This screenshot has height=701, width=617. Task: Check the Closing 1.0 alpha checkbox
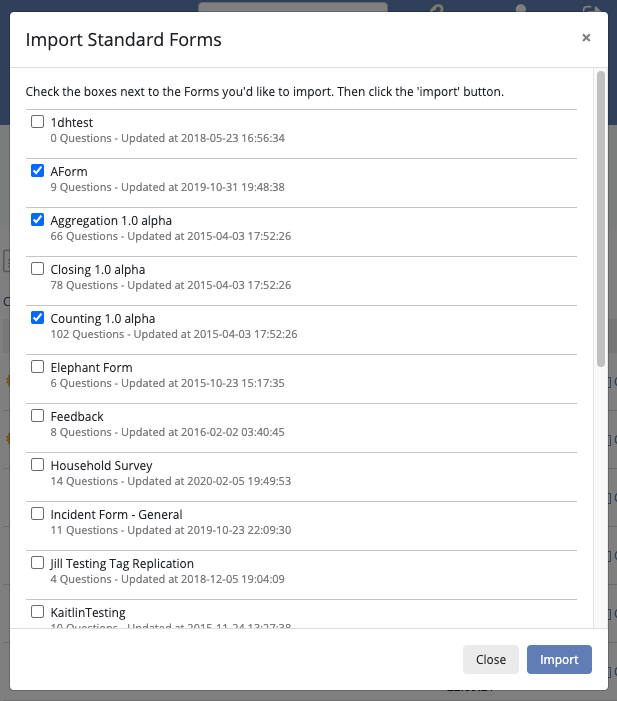pos(38,269)
